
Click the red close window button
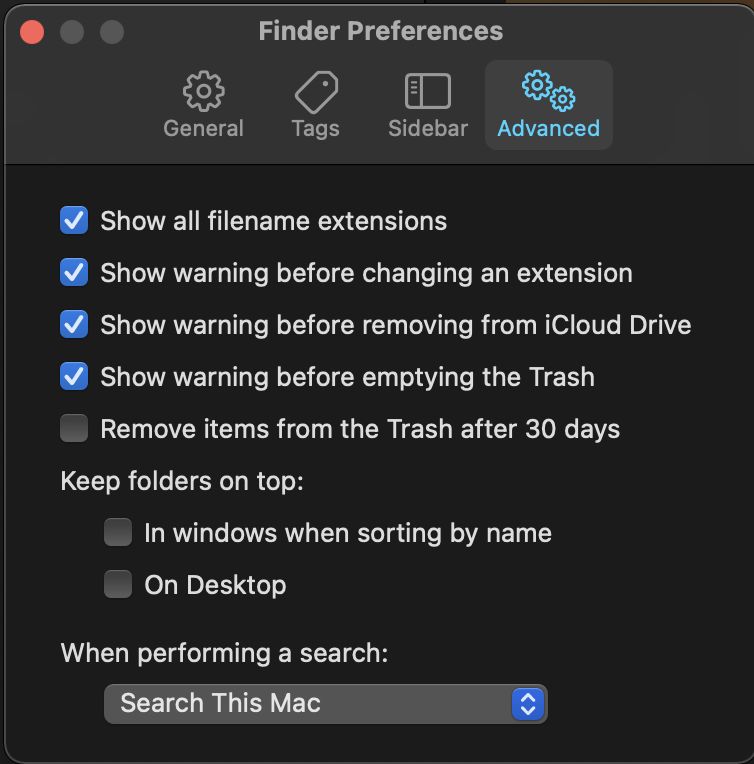[32, 32]
